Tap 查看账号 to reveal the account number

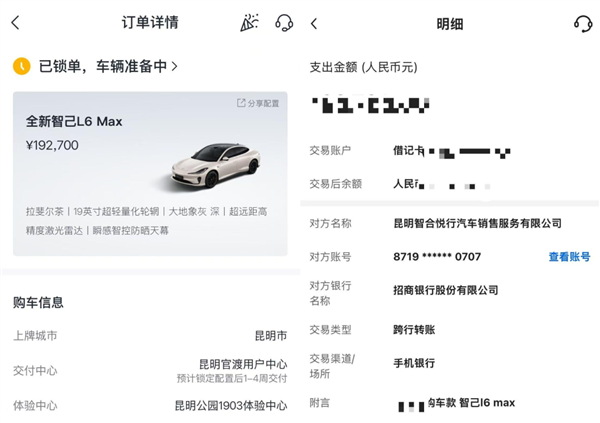(569, 256)
